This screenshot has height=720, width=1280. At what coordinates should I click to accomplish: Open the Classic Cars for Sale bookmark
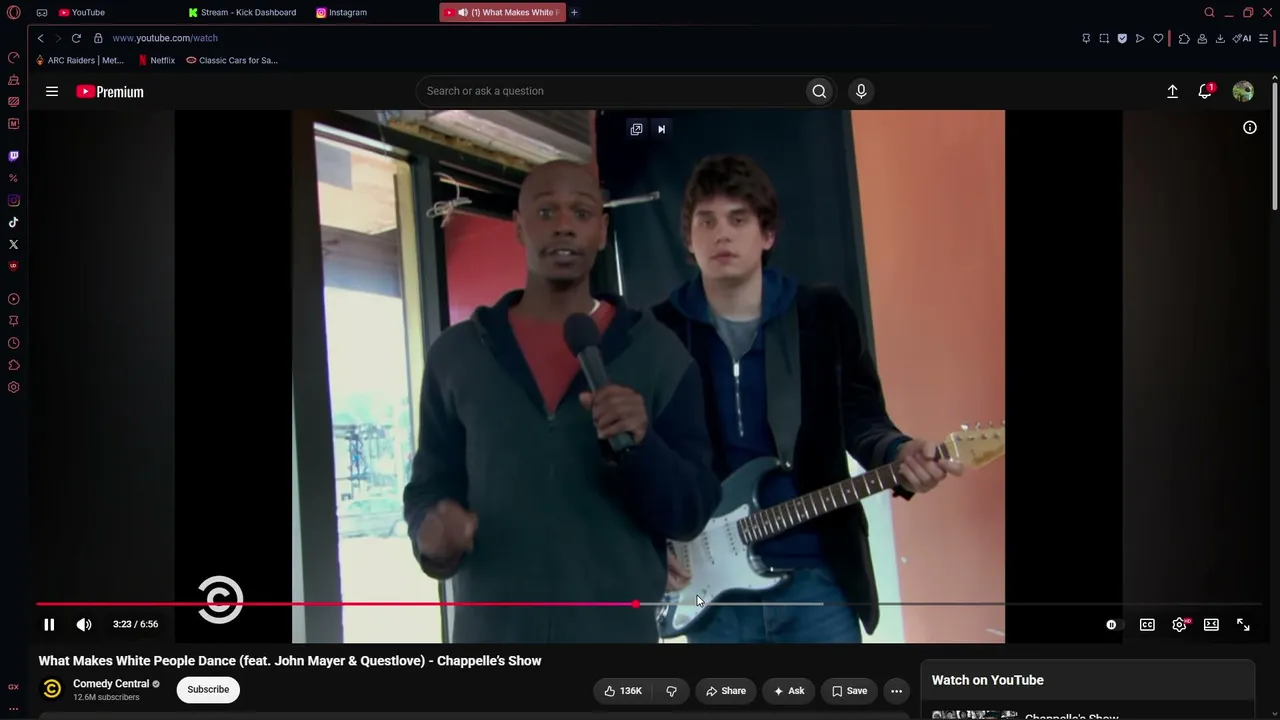click(232, 60)
